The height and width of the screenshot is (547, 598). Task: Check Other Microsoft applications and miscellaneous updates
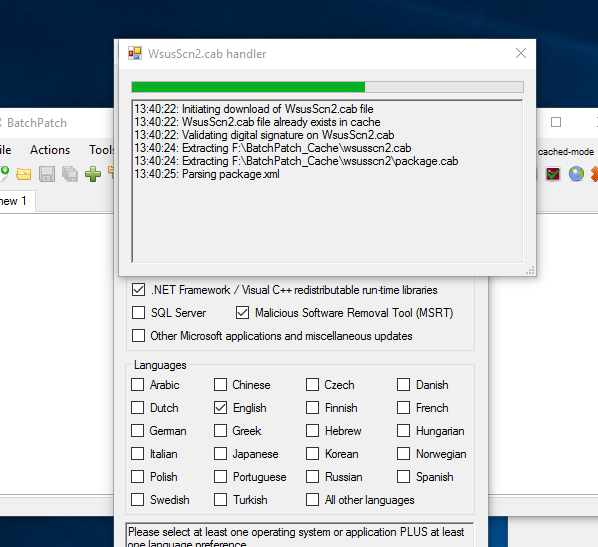coord(138,336)
